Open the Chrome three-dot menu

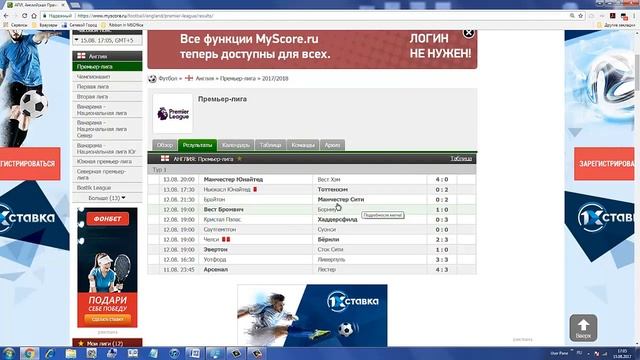[x=634, y=16]
